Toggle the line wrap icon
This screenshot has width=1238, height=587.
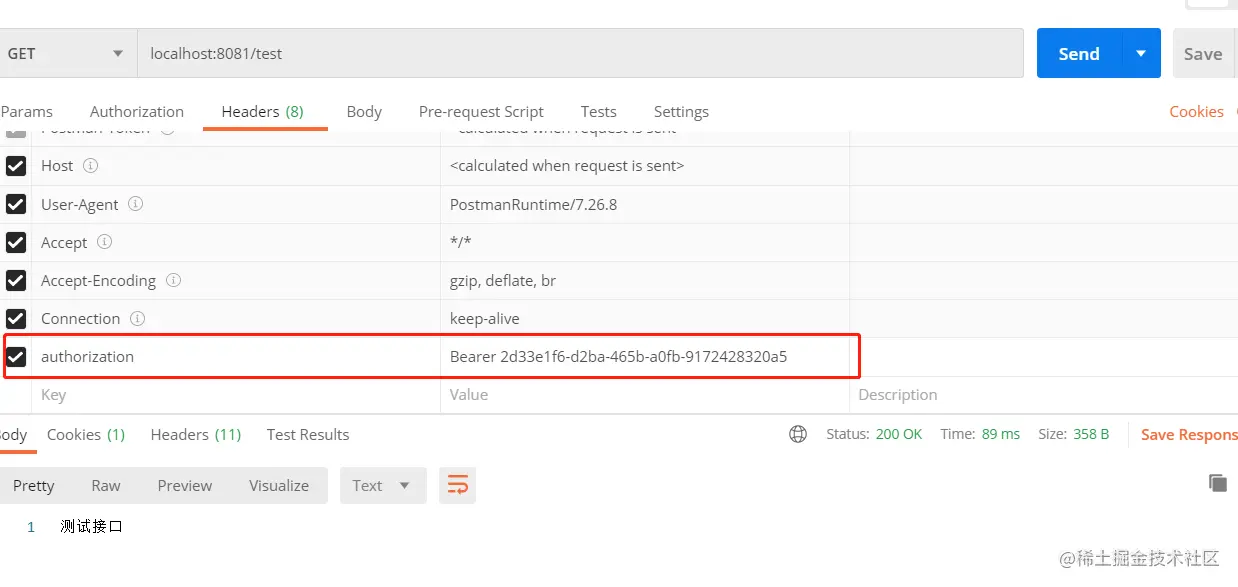click(x=458, y=486)
